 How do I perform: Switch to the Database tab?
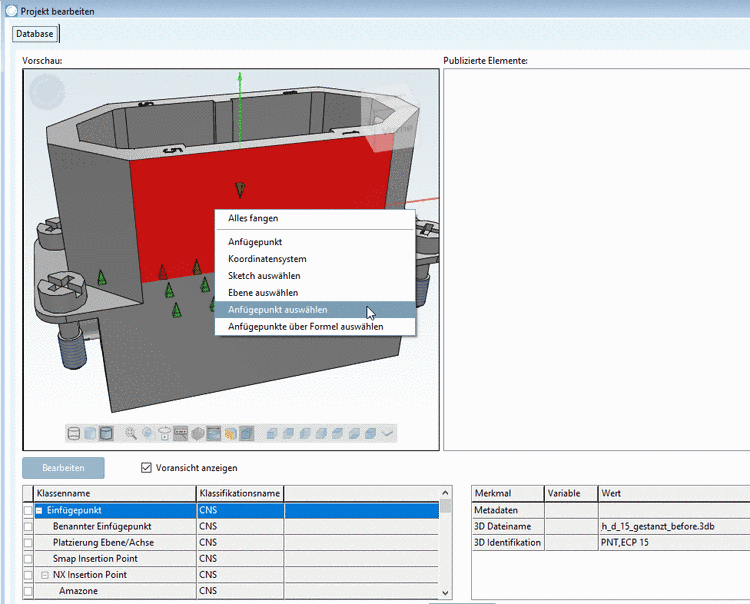coord(35,34)
